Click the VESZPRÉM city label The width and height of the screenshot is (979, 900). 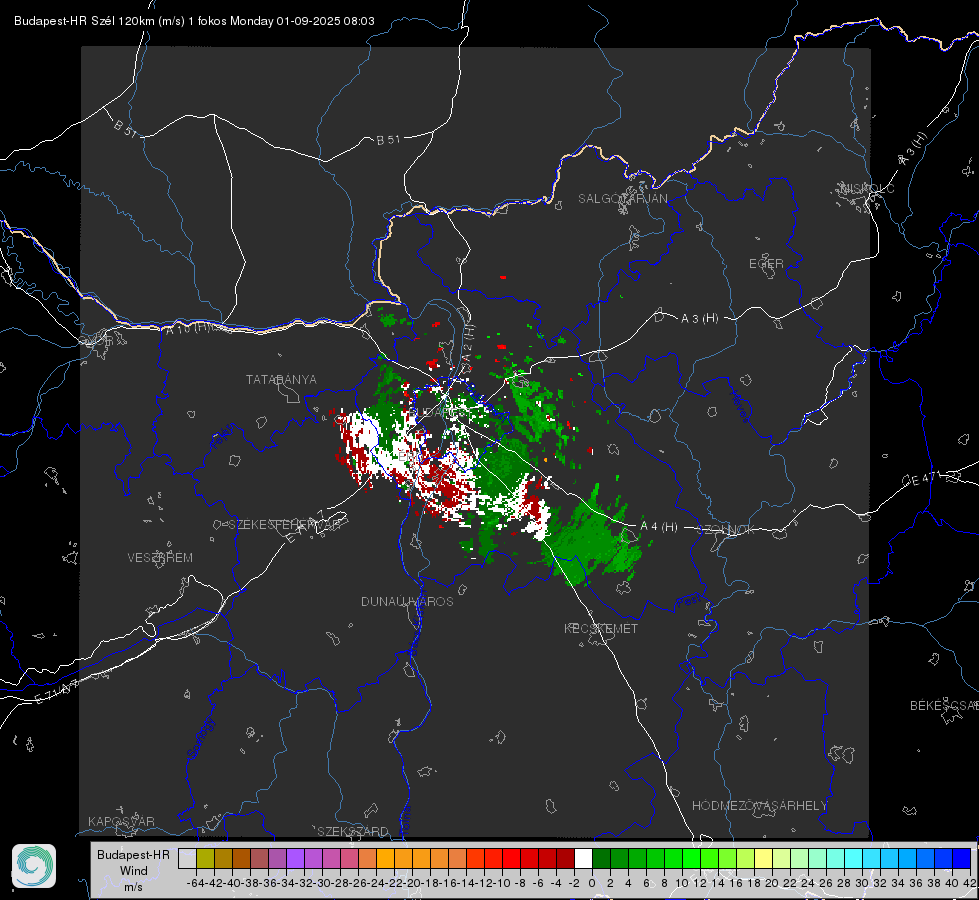coord(160,558)
